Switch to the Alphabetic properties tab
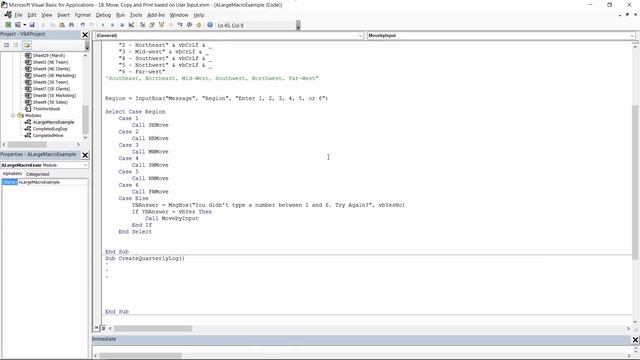Viewport: 640px width, 360px height. (x=13, y=174)
